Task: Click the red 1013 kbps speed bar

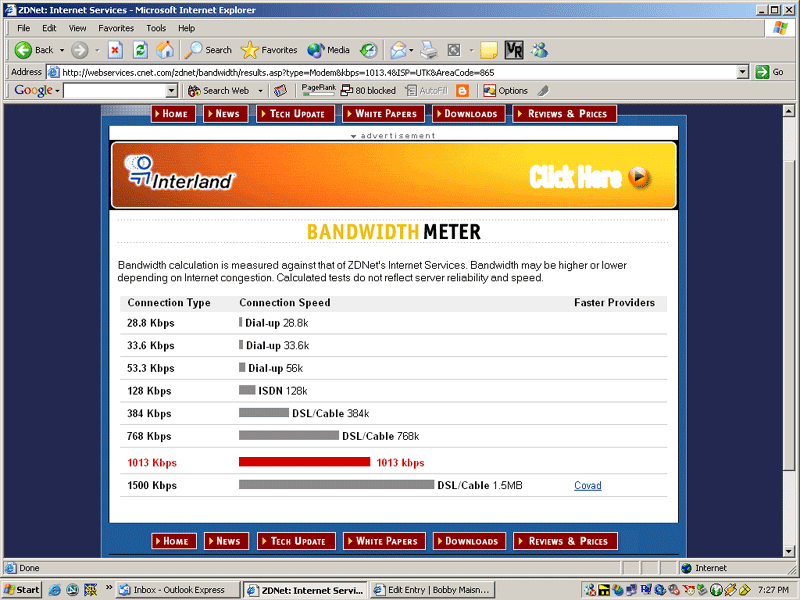Action: [x=304, y=462]
